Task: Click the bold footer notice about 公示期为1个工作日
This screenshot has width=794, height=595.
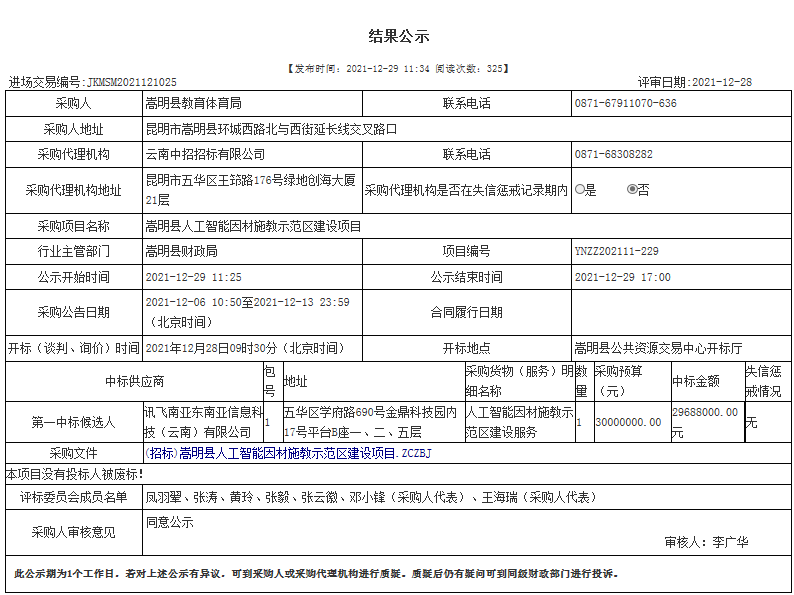Action: 316,574
